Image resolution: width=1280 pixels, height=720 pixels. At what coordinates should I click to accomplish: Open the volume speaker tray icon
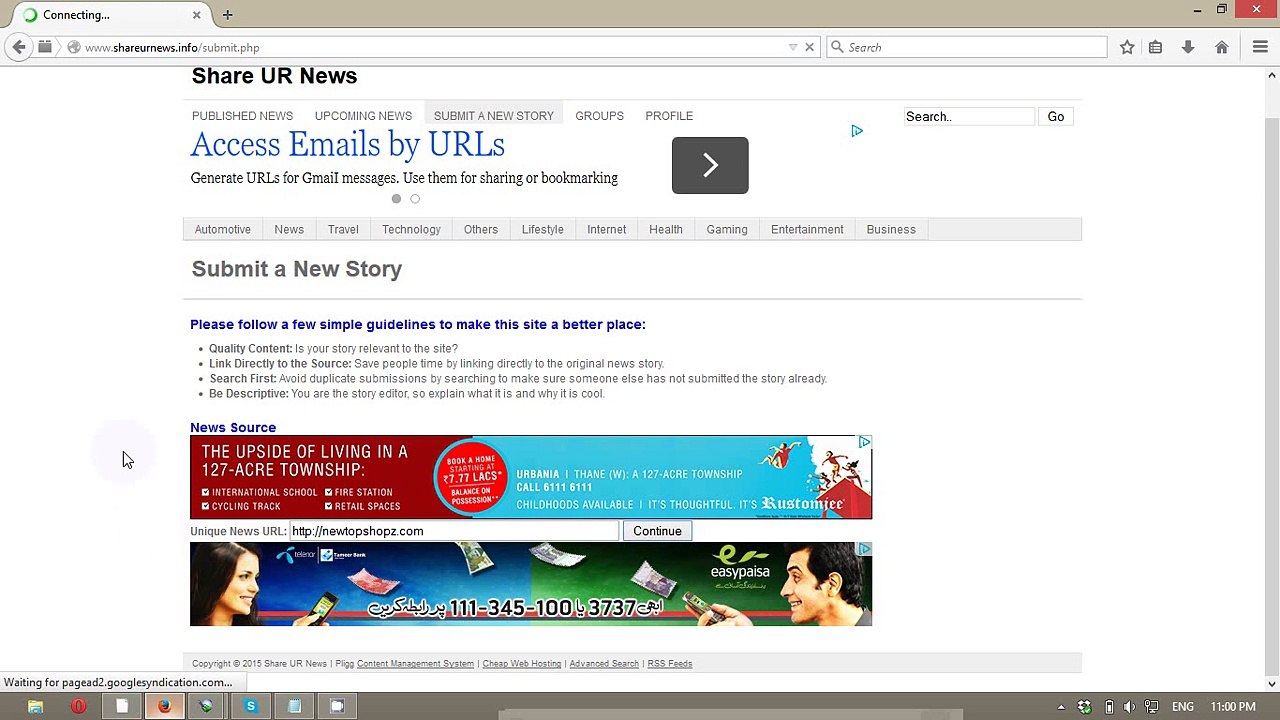[x=1129, y=707]
